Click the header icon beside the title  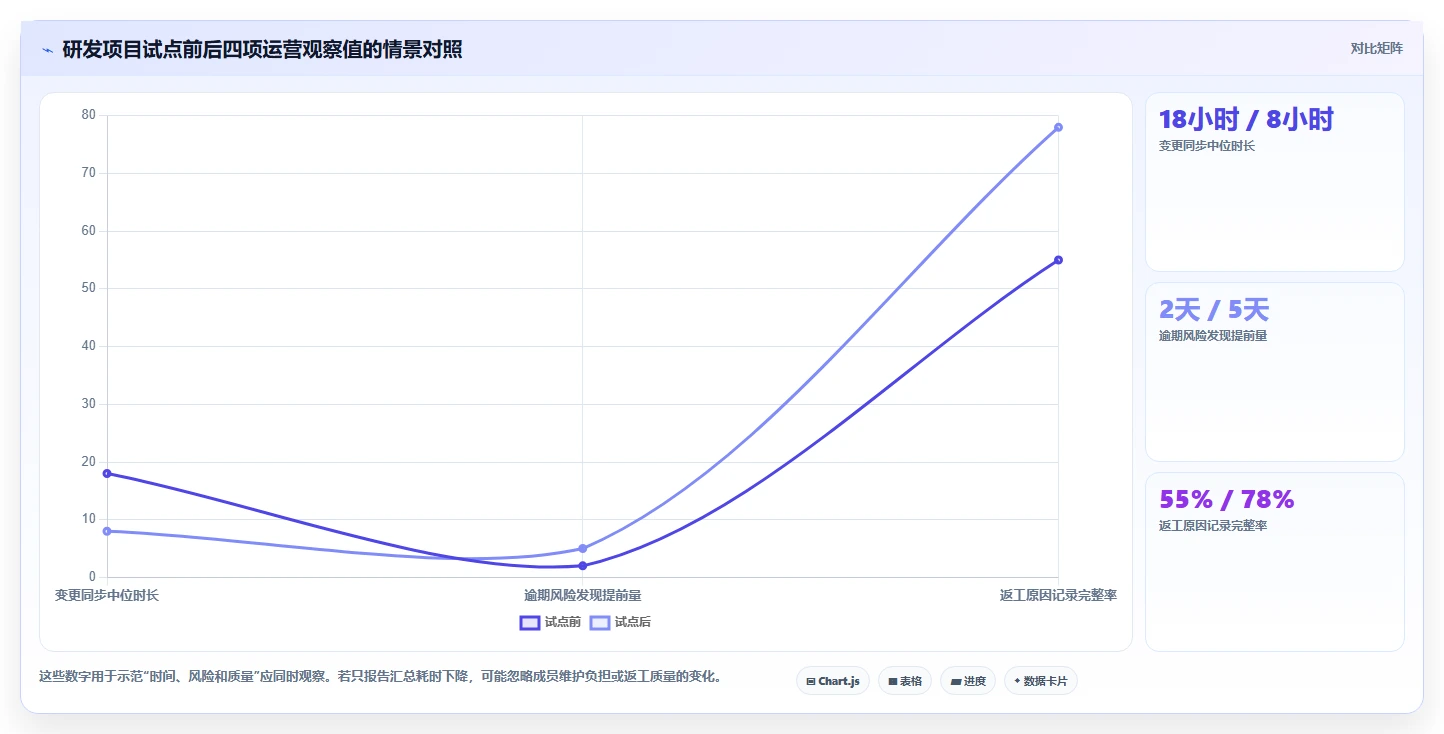[47, 50]
